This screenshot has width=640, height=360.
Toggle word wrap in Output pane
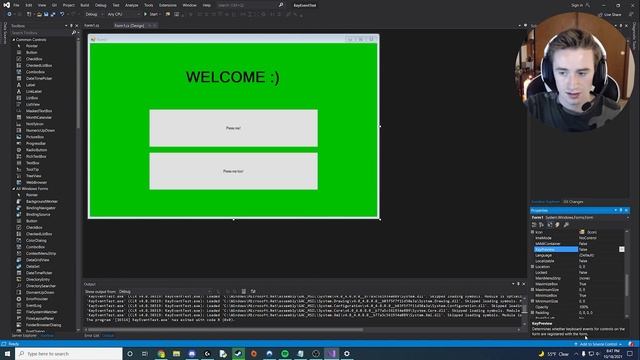tap(253, 291)
